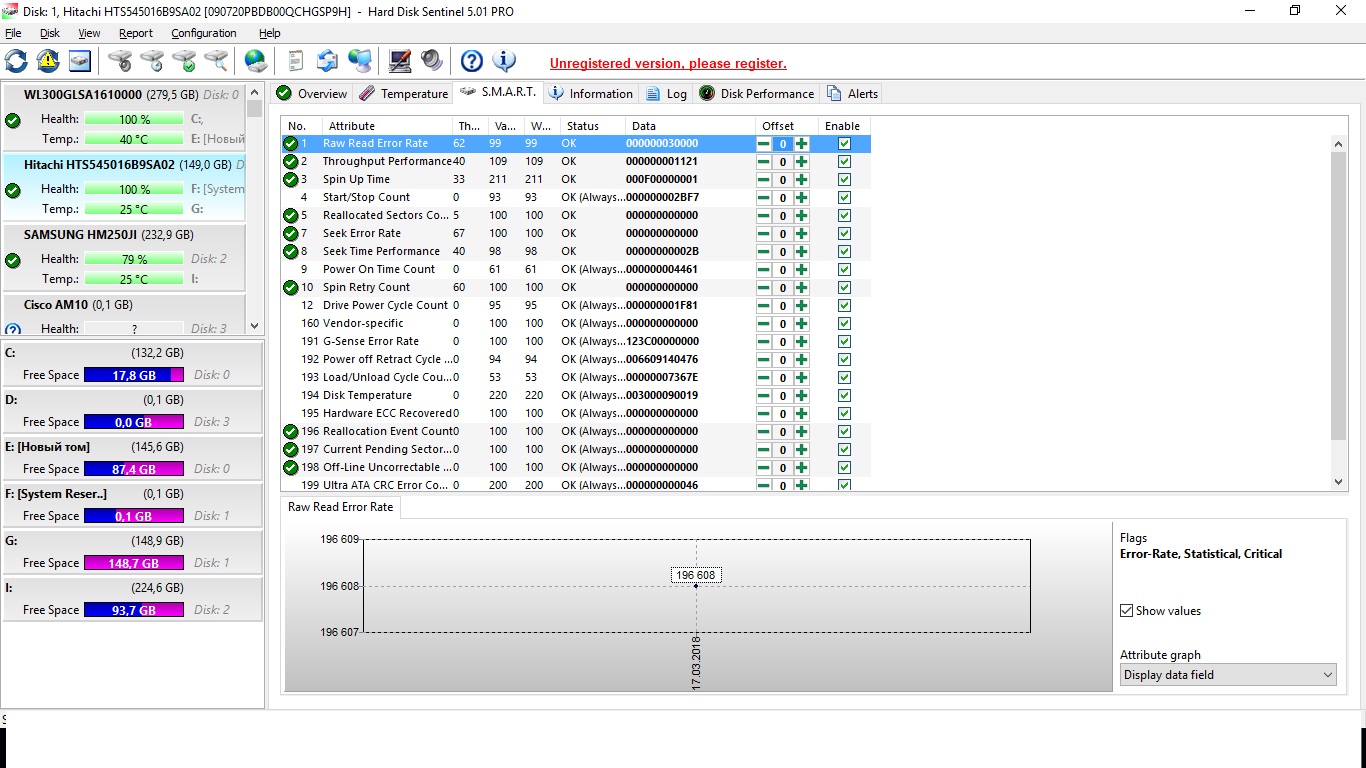Click the blue refresh arrows toolbar icon
Viewport: 1366px width, 768px height.
point(16,61)
